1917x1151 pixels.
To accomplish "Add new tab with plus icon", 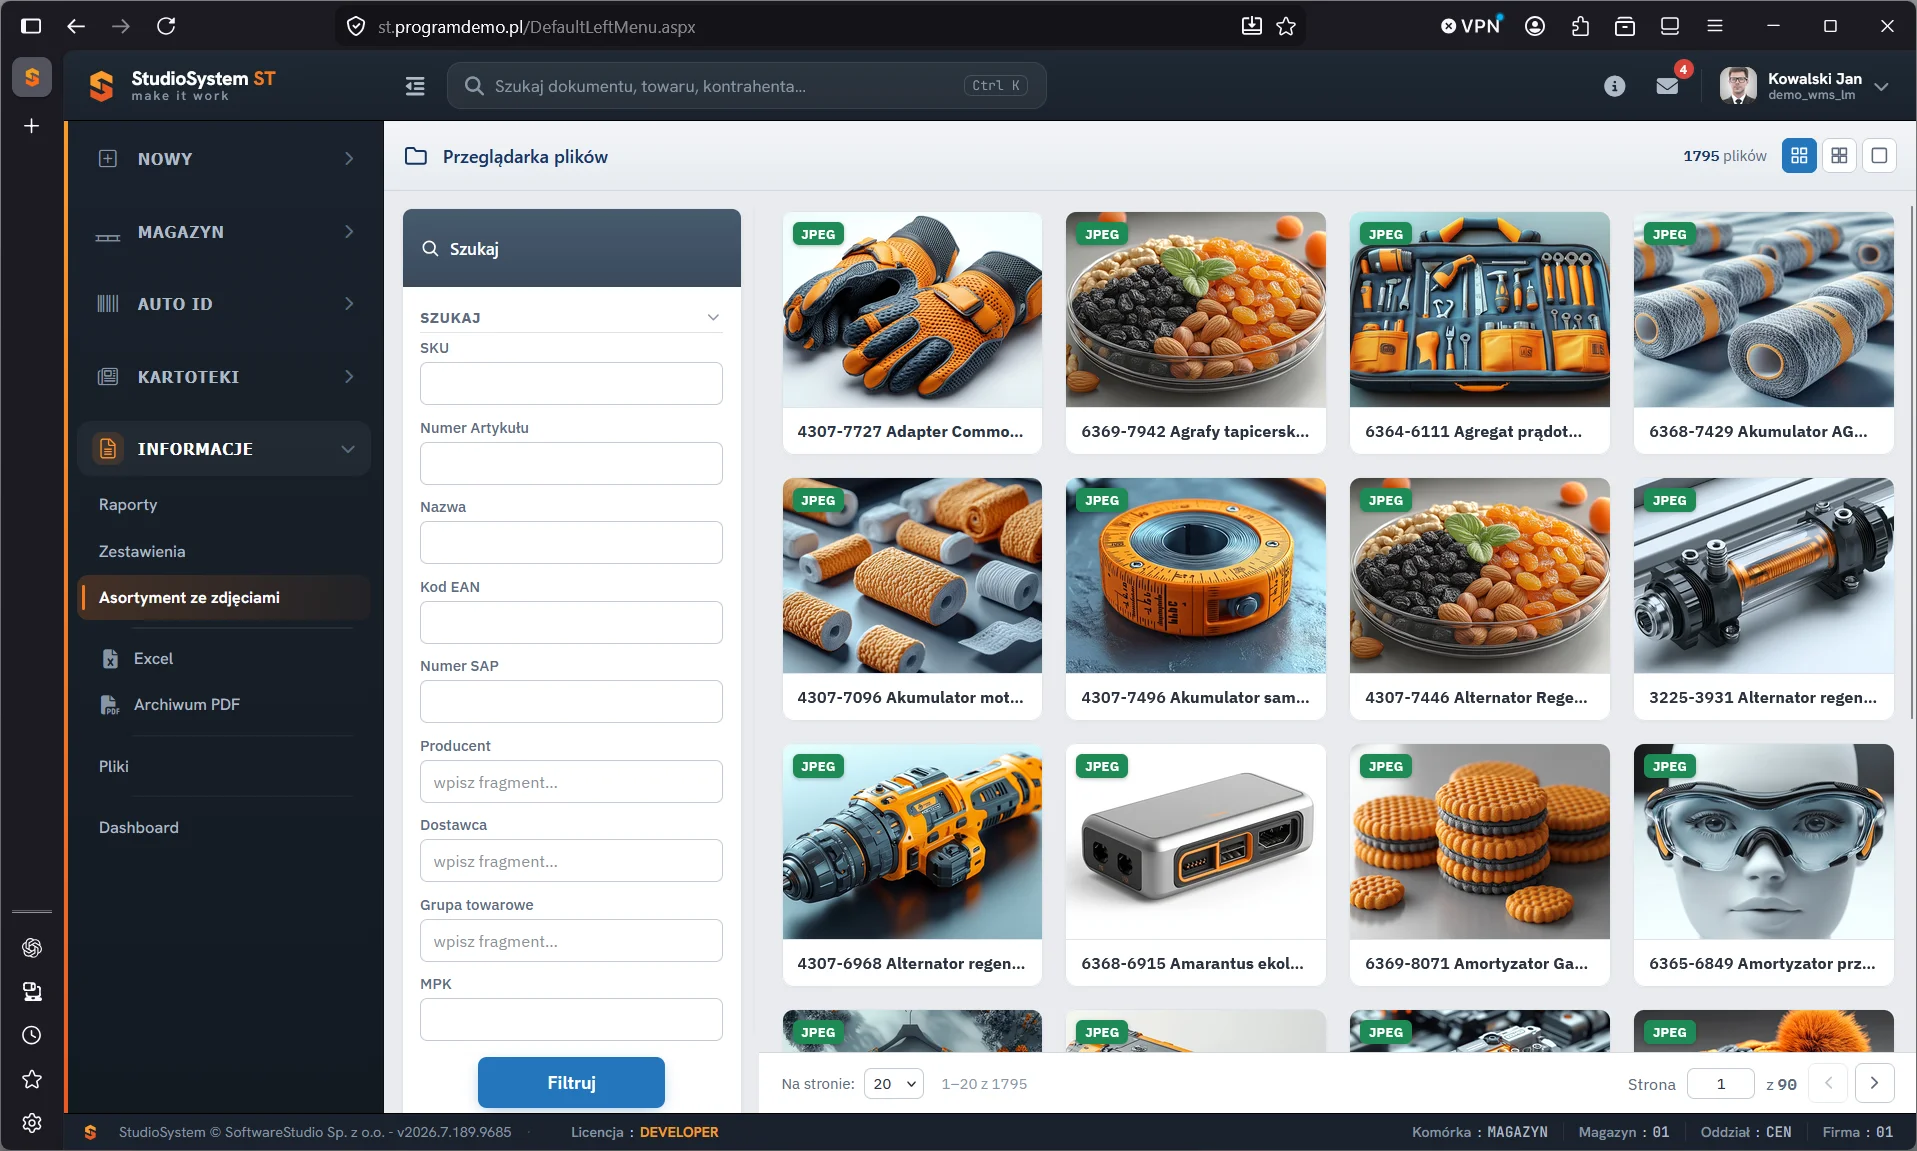I will 32,126.
